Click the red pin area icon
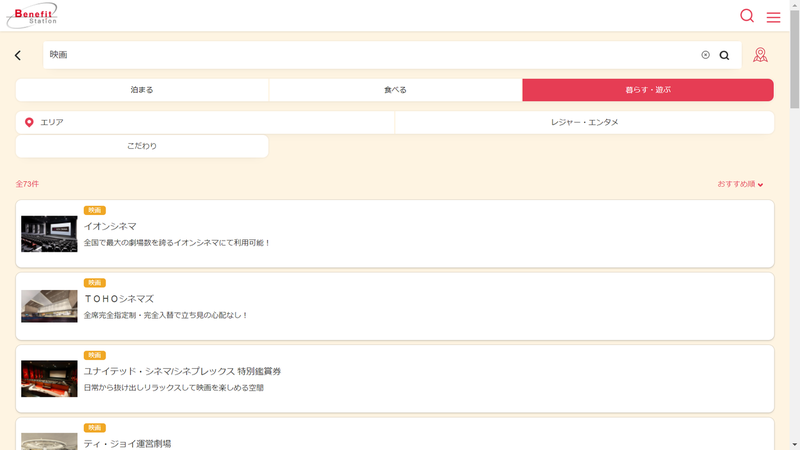The image size is (800, 450). coord(29,122)
